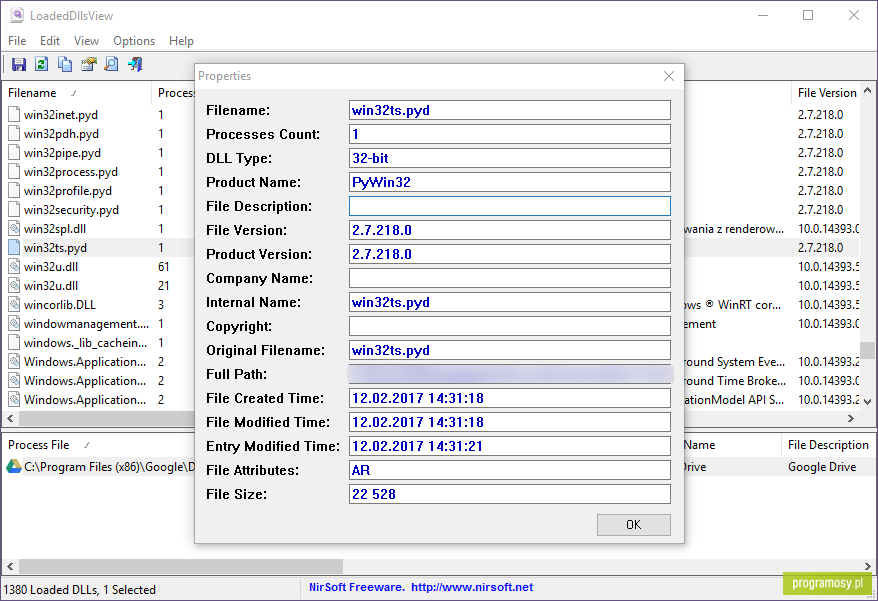The image size is (878, 601).
Task: Click the empty Copyright field
Action: point(510,326)
